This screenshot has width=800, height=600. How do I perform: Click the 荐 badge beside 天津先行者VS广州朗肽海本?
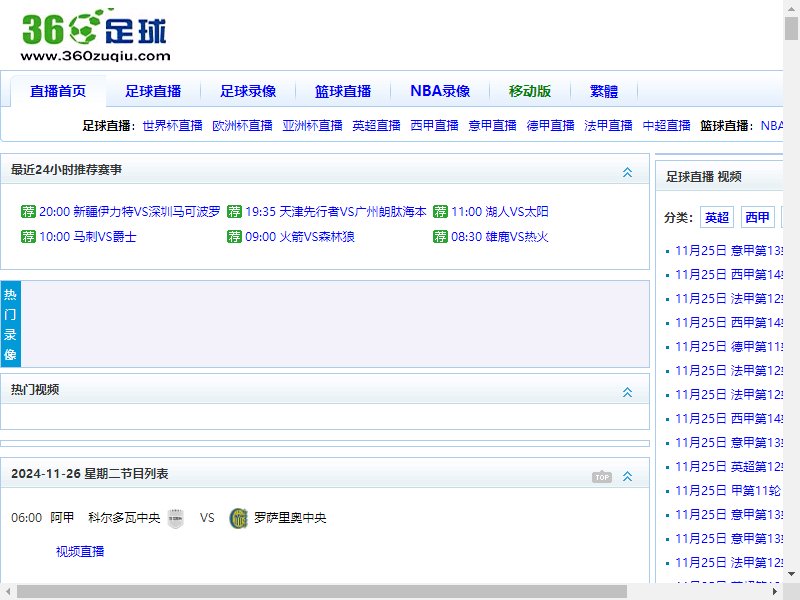[x=234, y=211]
